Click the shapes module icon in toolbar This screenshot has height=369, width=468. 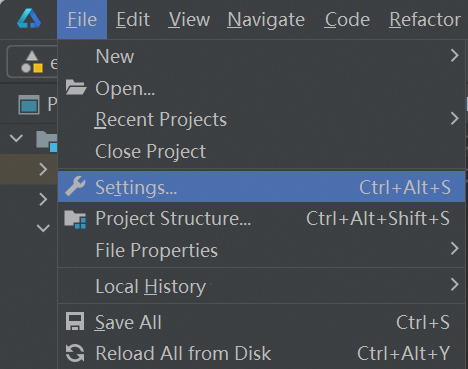(x=32, y=62)
